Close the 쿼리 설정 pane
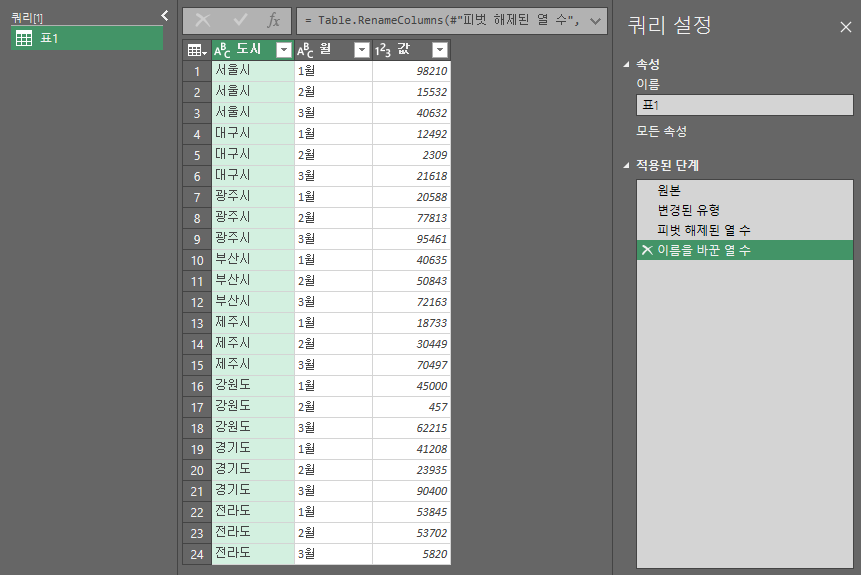 pyautogui.click(x=846, y=27)
